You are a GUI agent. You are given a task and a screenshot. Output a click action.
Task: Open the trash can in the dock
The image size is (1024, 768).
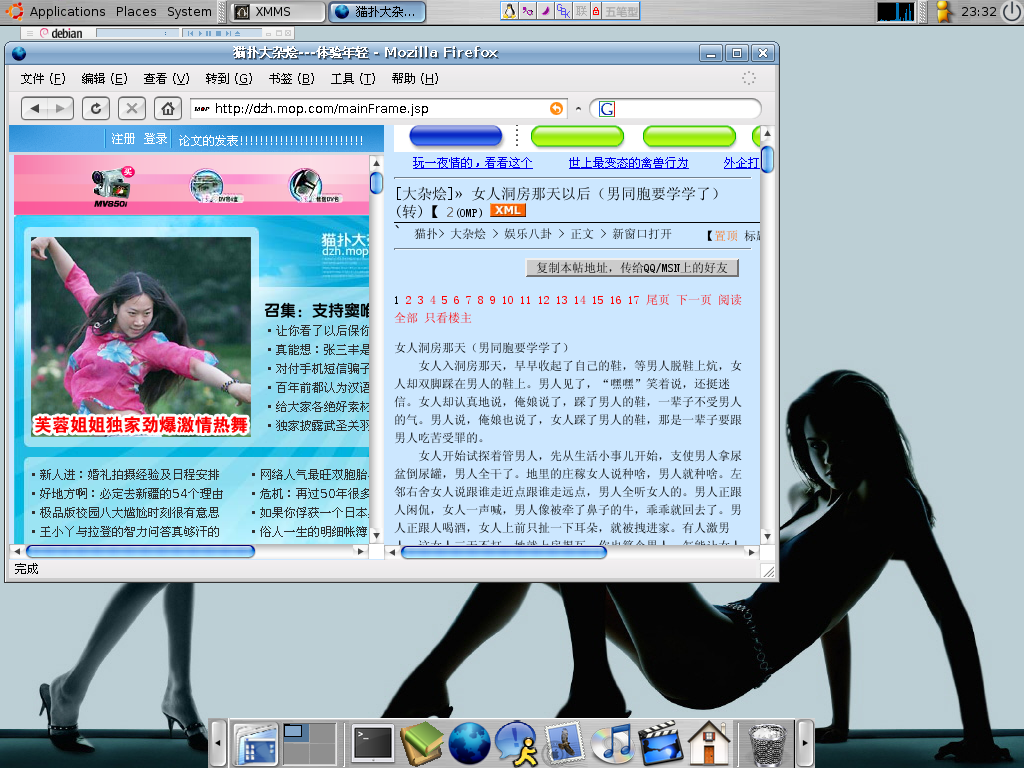[x=765, y=744]
